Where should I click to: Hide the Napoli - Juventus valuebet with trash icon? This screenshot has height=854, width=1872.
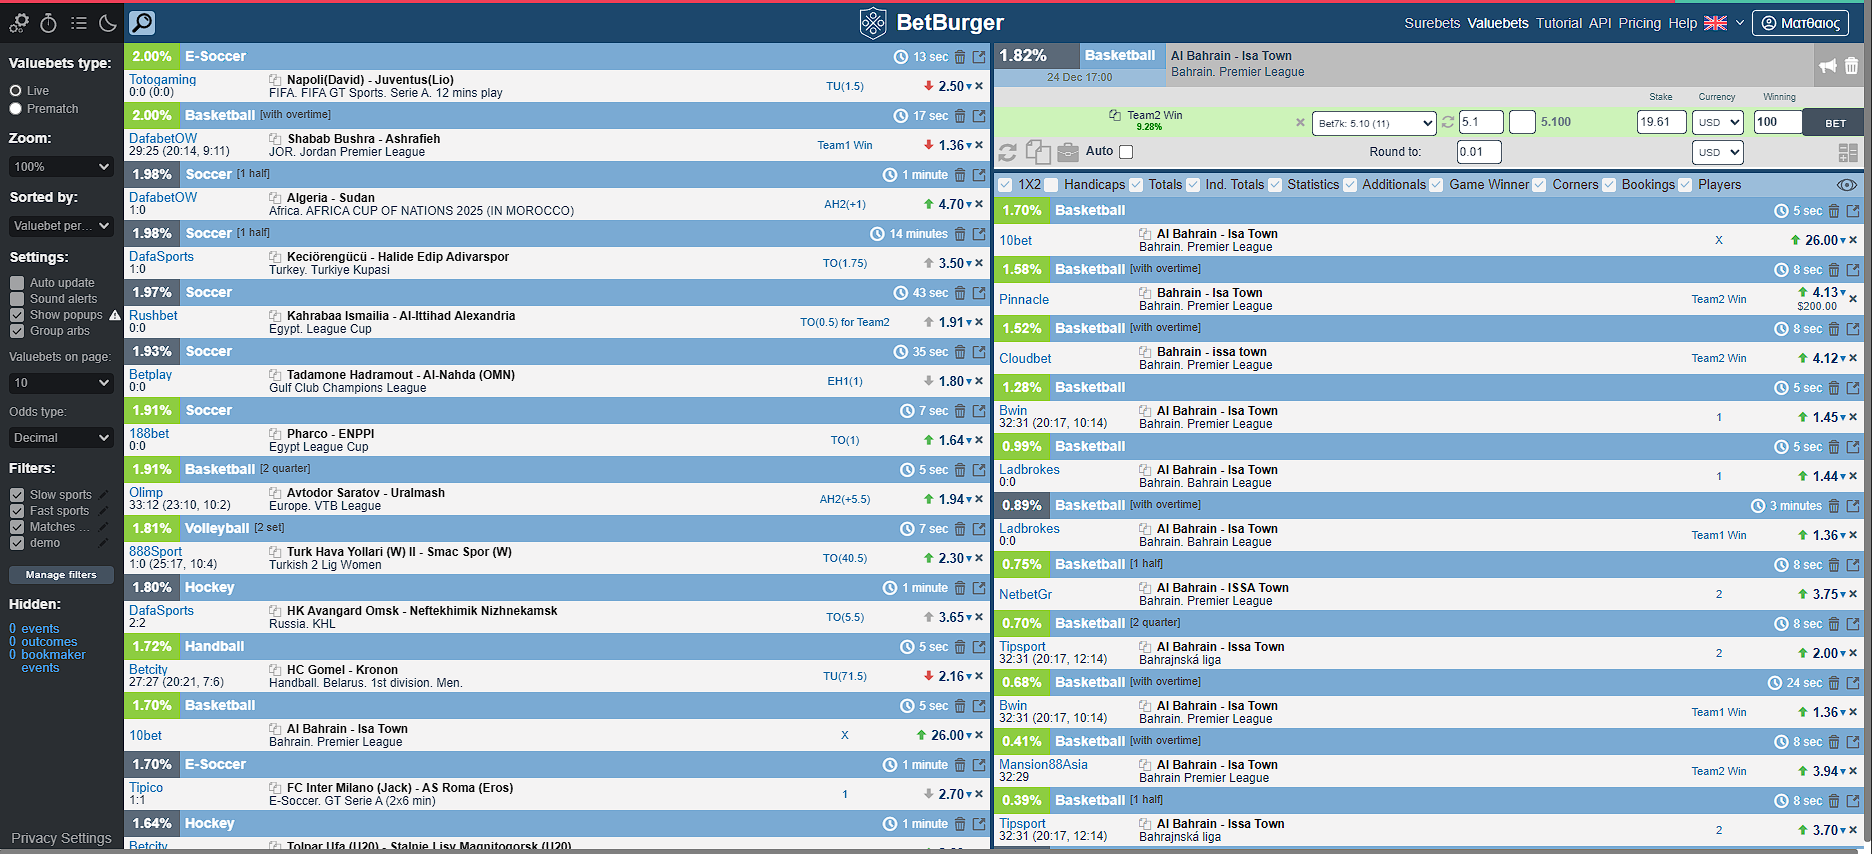960,57
